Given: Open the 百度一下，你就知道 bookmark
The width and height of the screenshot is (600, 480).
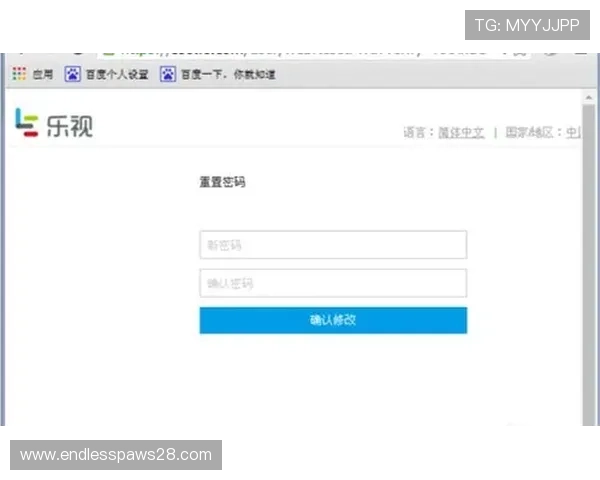Looking at the screenshot, I should 217,74.
